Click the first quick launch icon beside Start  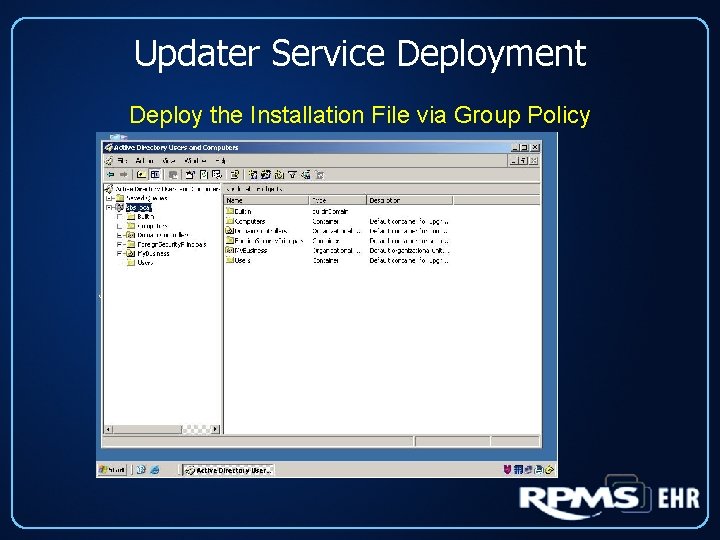[x=141, y=470]
